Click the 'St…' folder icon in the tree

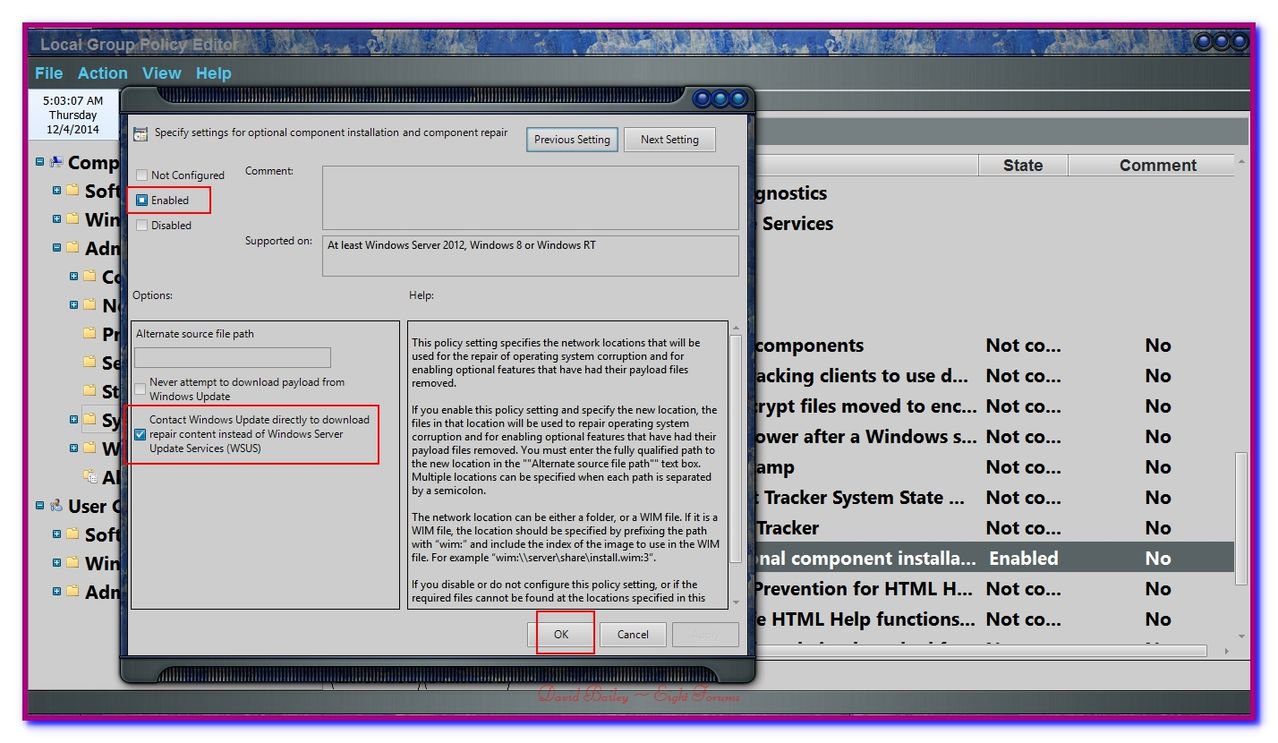[x=90, y=391]
